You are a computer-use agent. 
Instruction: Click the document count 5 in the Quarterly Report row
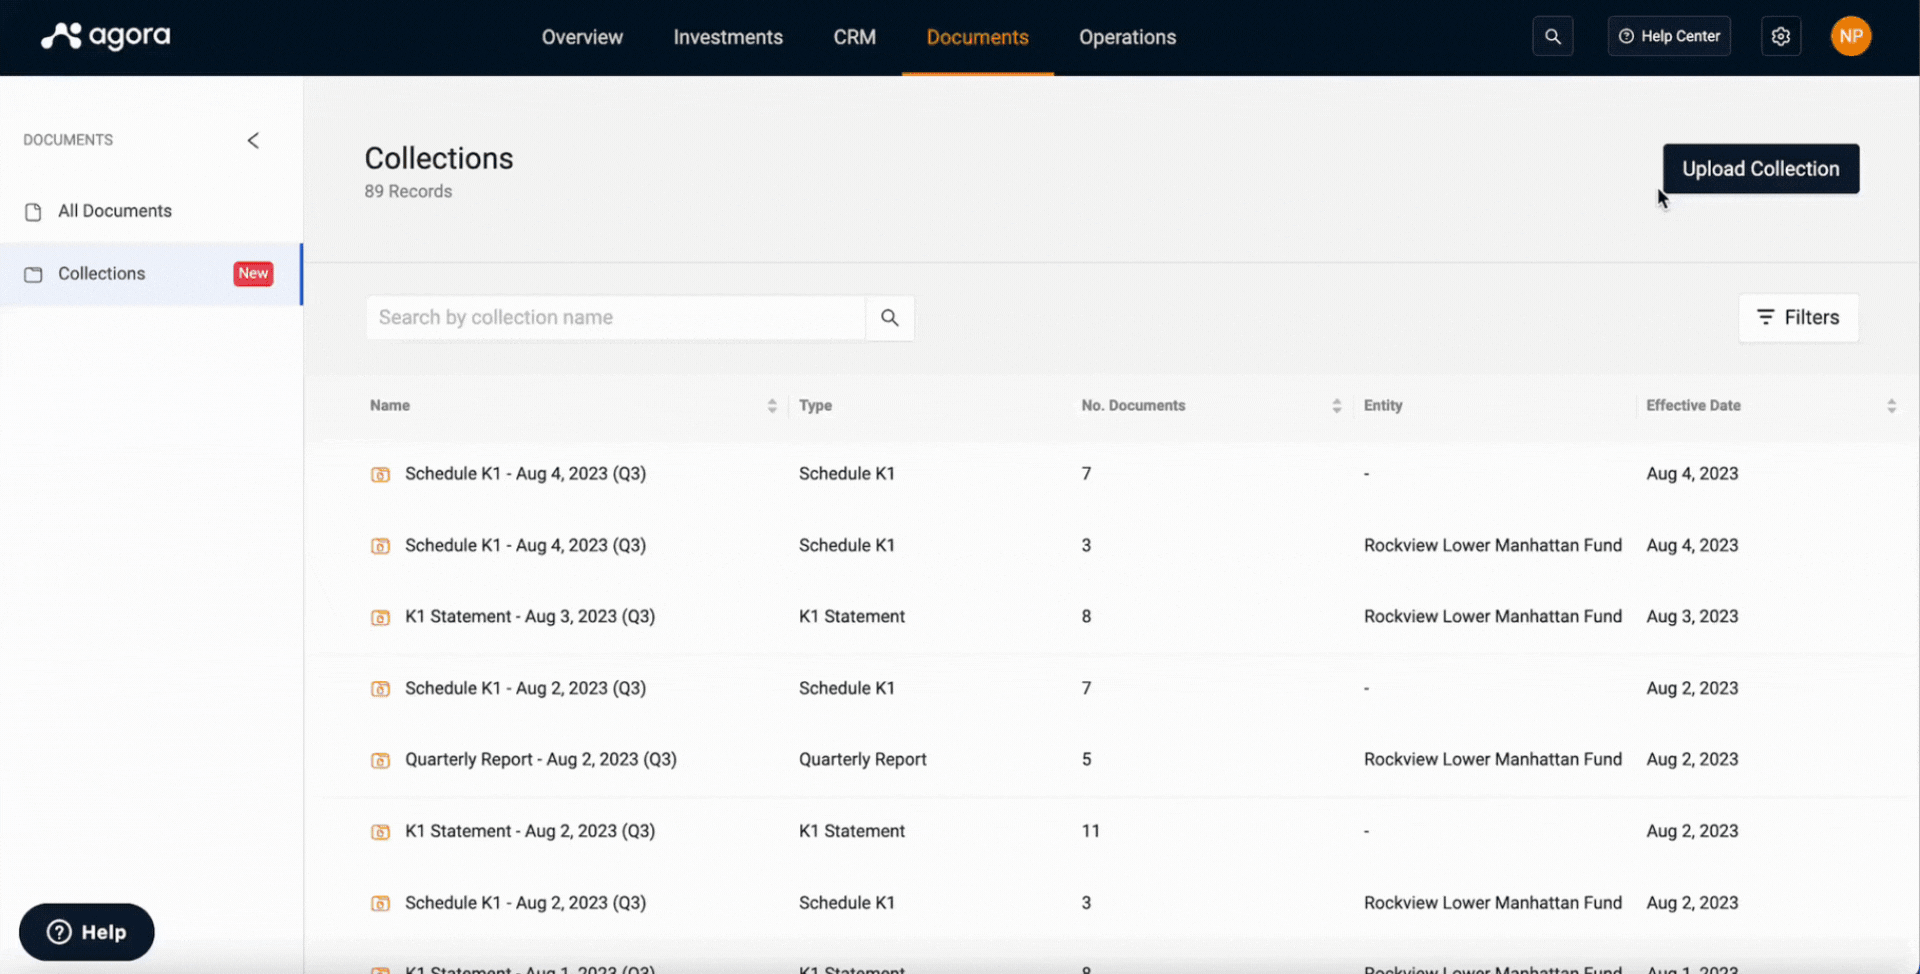click(x=1086, y=760)
